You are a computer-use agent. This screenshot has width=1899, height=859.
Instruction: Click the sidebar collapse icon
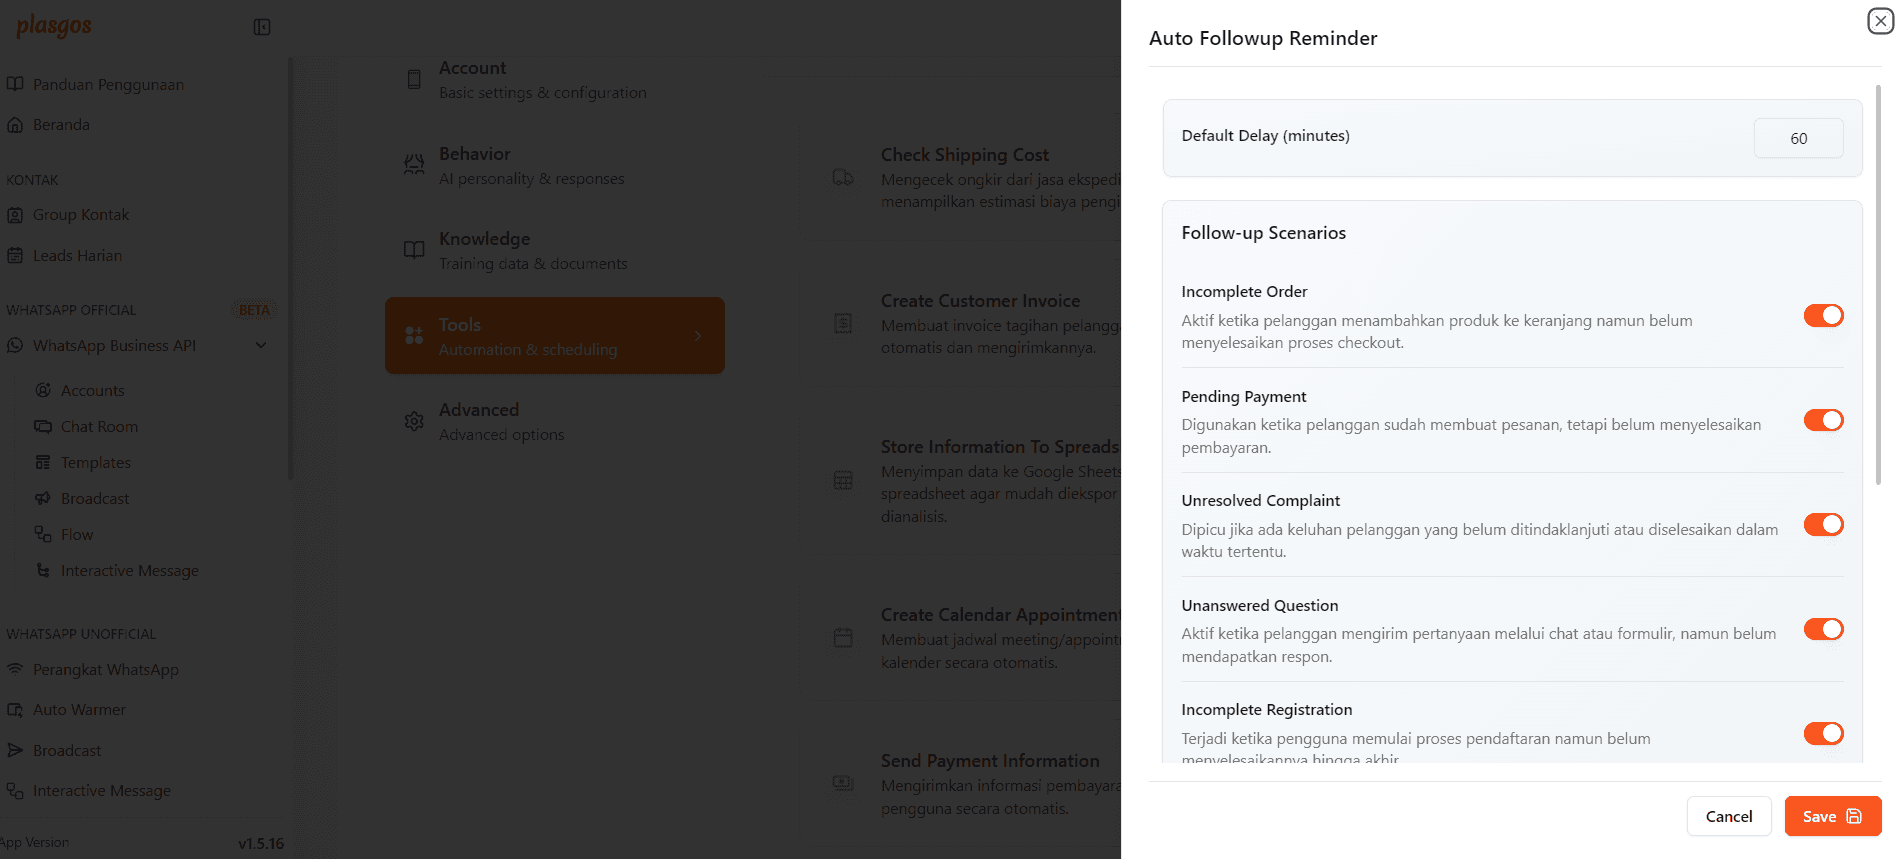pyautogui.click(x=262, y=27)
